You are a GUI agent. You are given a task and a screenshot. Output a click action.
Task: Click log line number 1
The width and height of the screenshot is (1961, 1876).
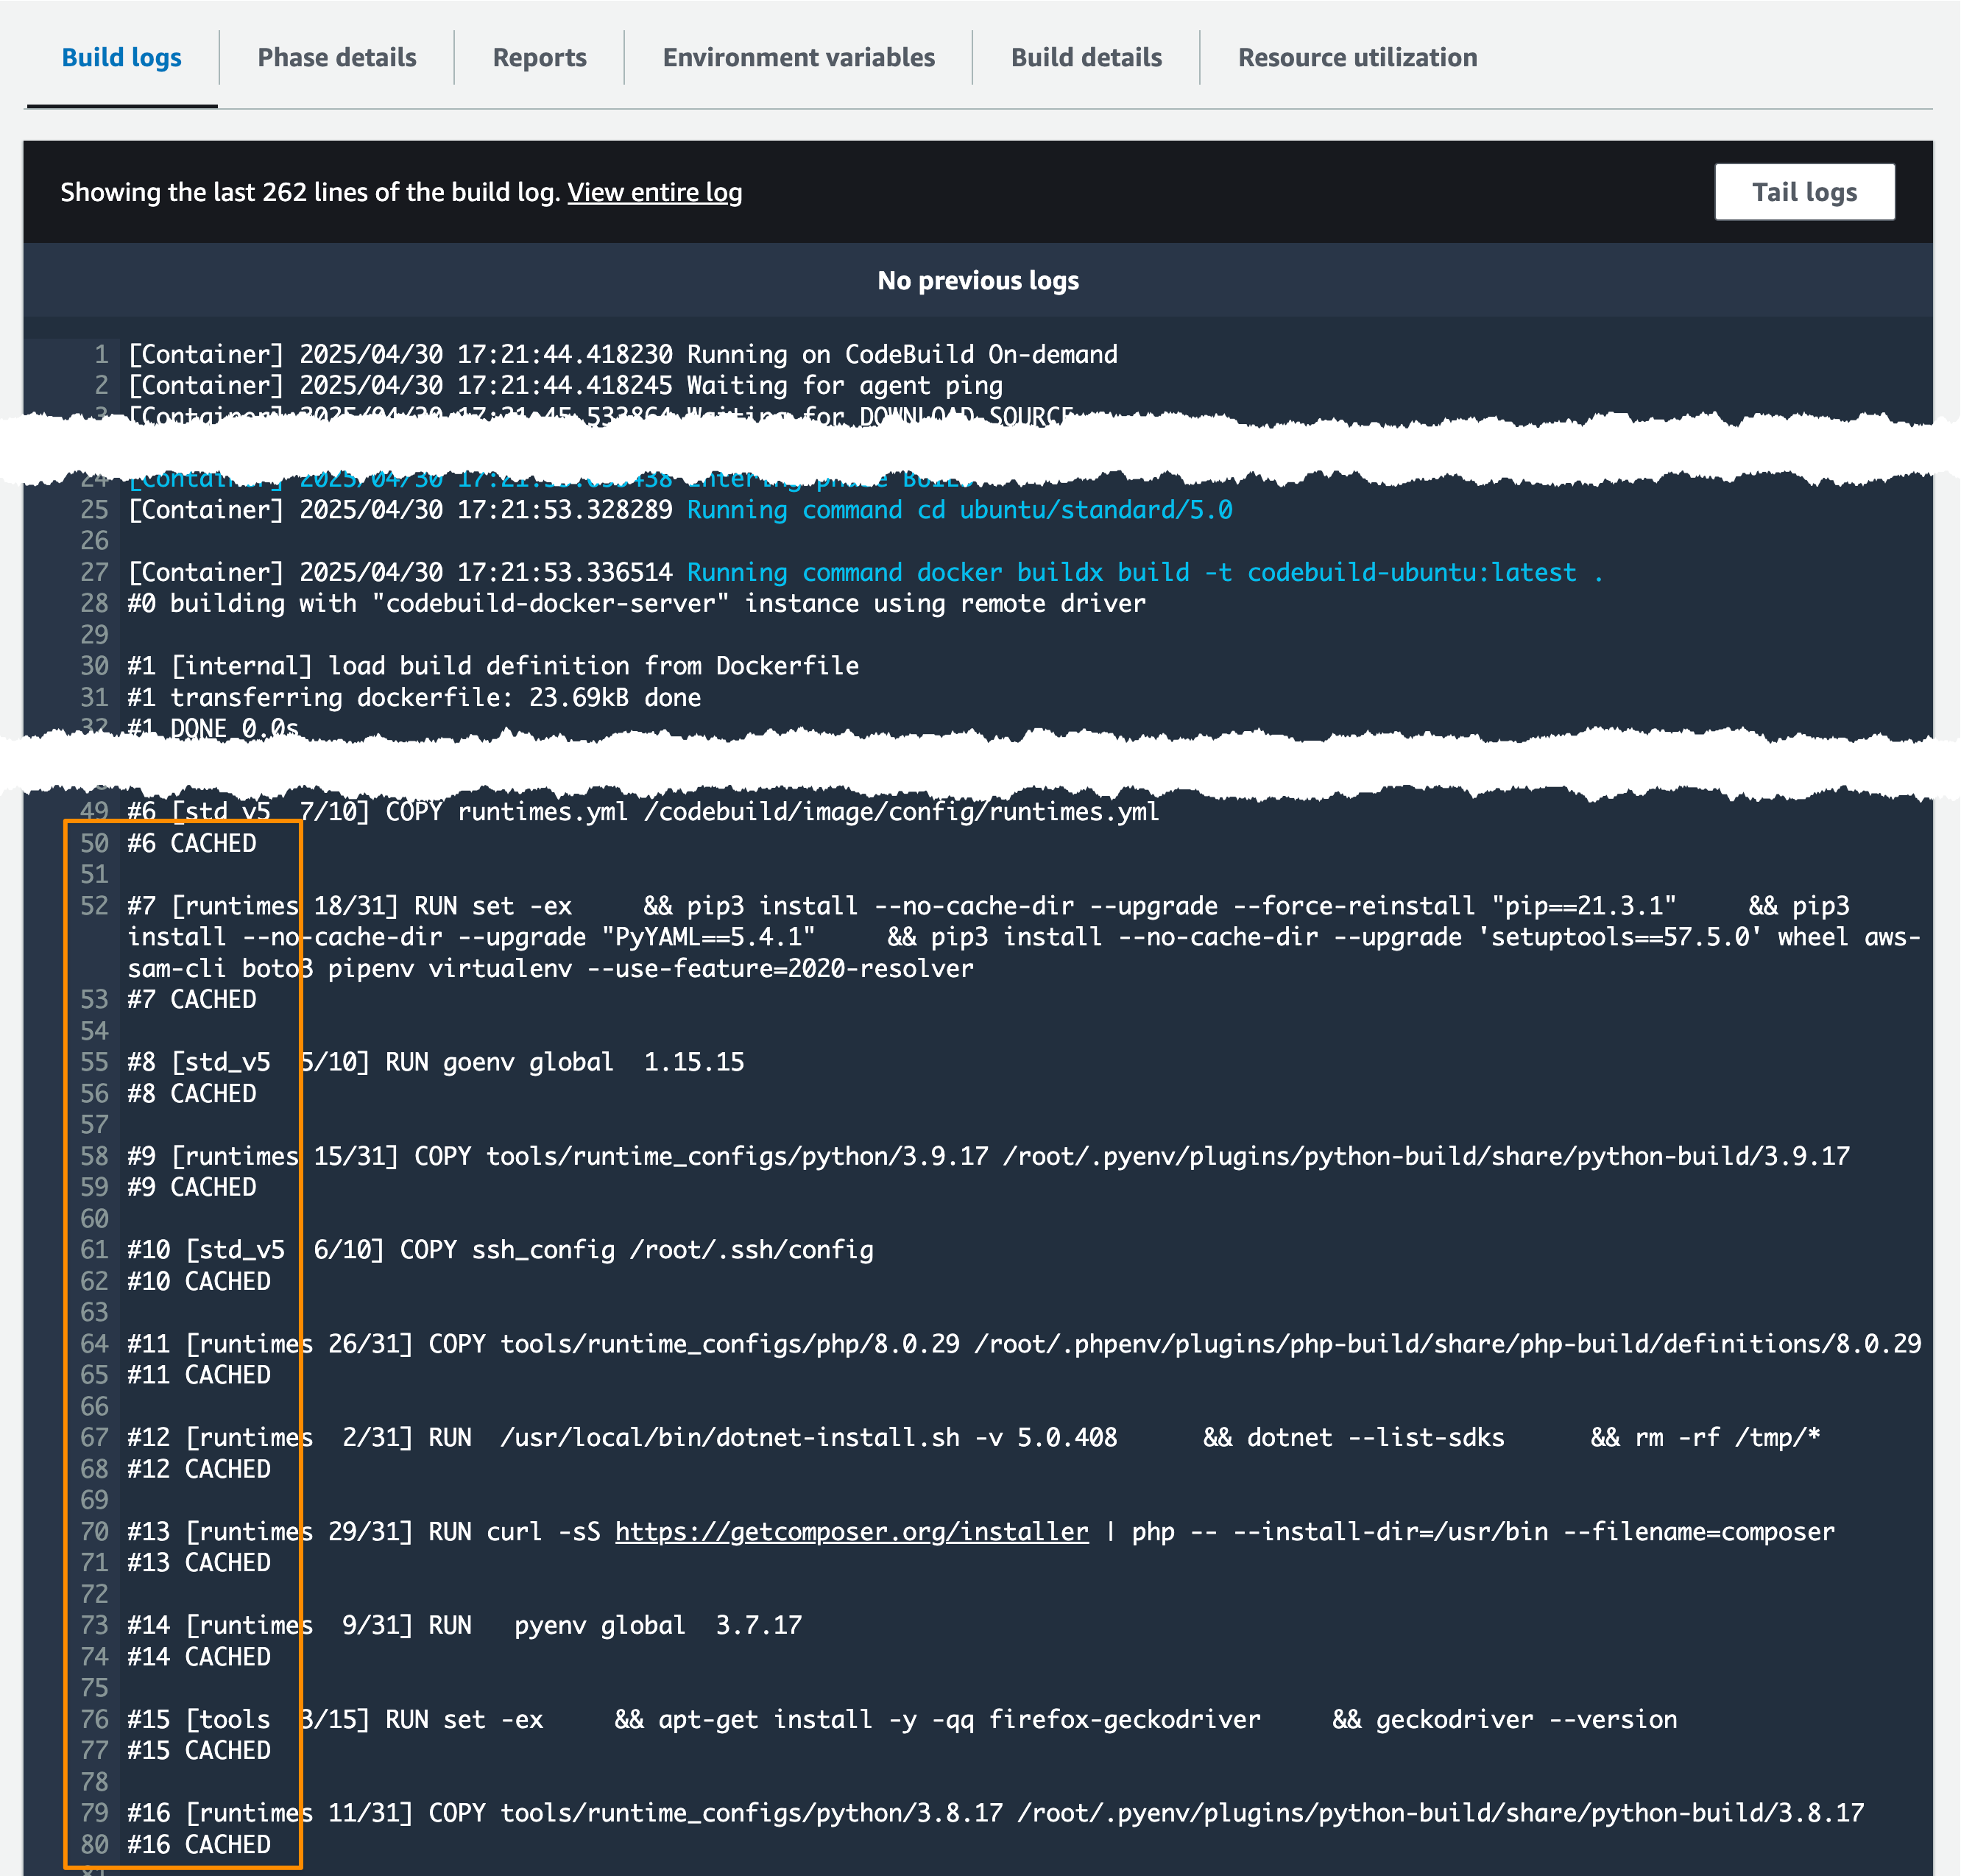click(x=100, y=354)
